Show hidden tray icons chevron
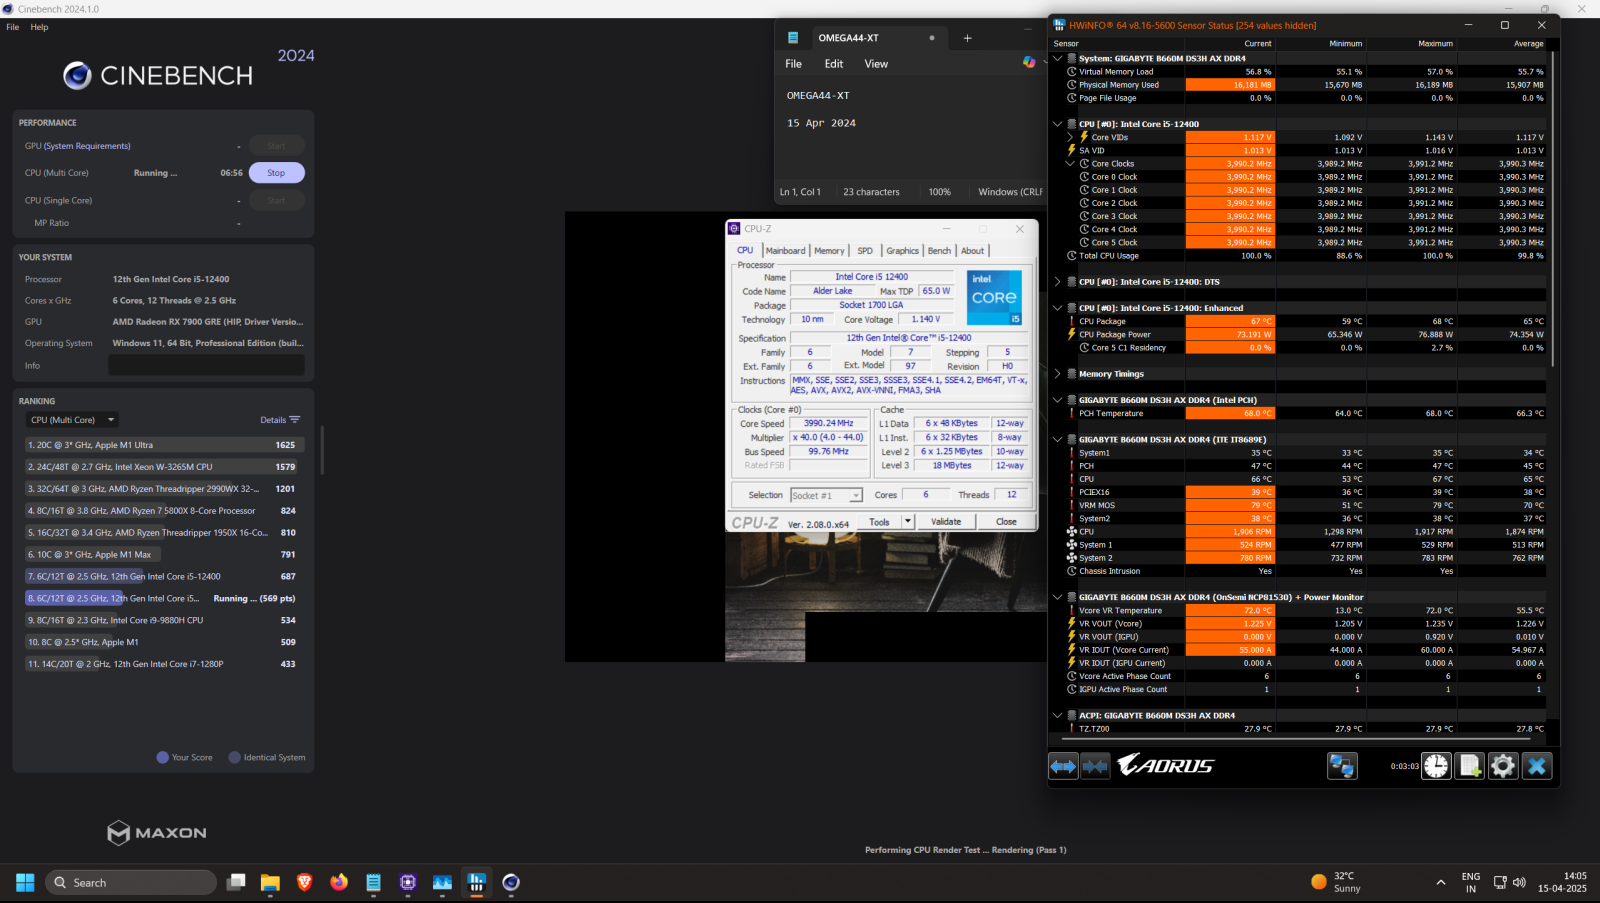This screenshot has height=903, width=1600. click(1441, 882)
